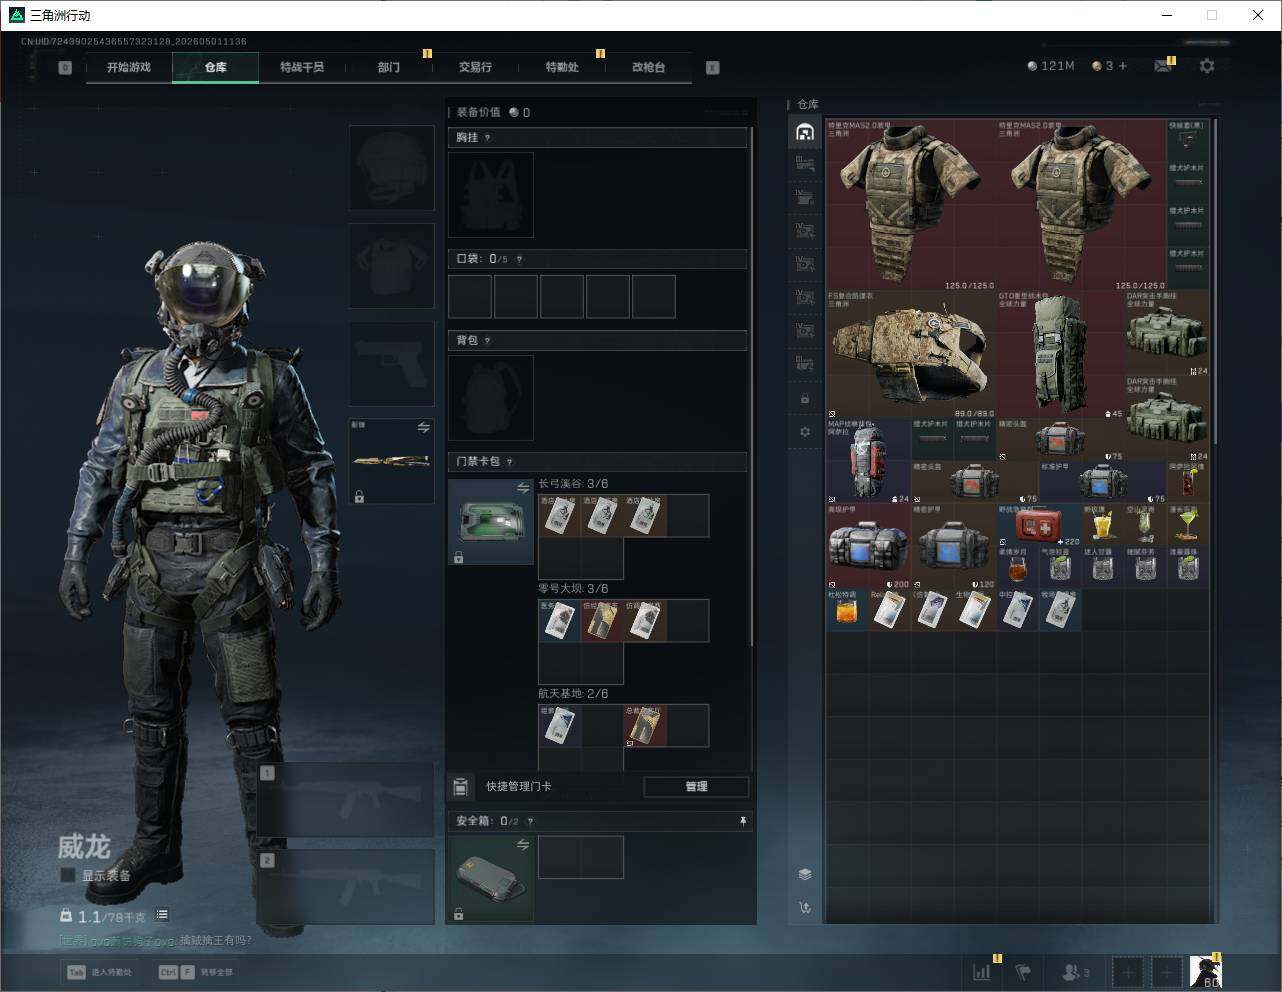Select the main warehouse home icon
Image resolution: width=1282 pixels, height=992 pixels.
805,132
